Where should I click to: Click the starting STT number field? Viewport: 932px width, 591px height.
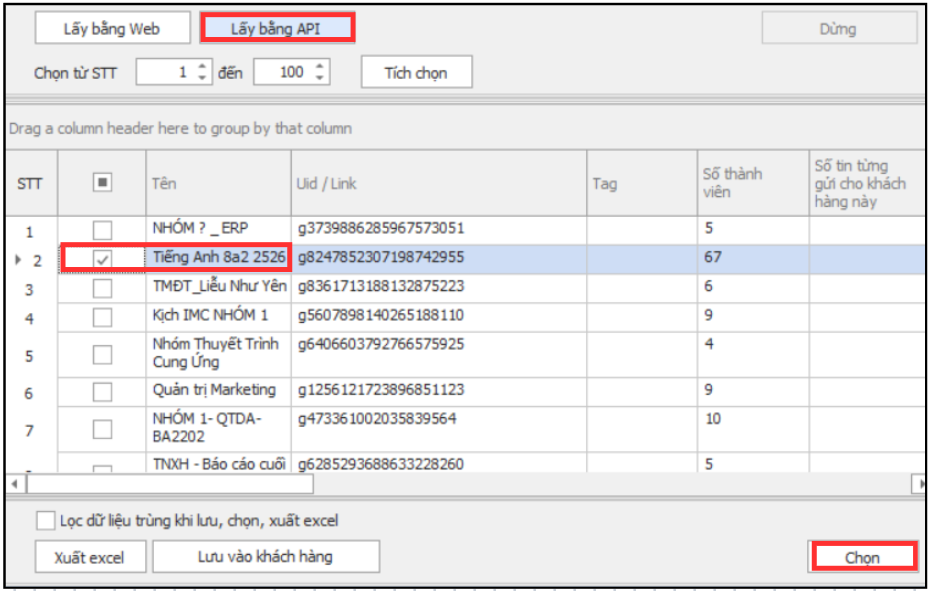[165, 72]
